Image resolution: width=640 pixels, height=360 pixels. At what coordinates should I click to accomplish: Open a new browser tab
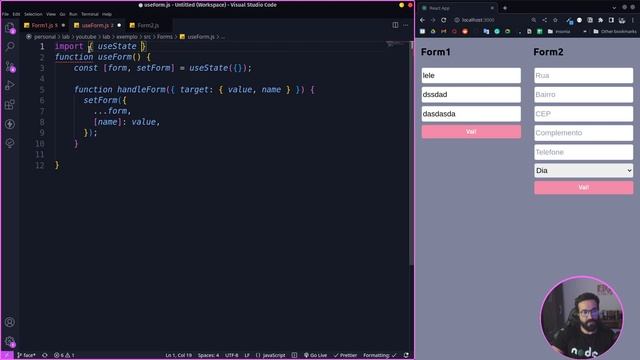pos(505,8)
